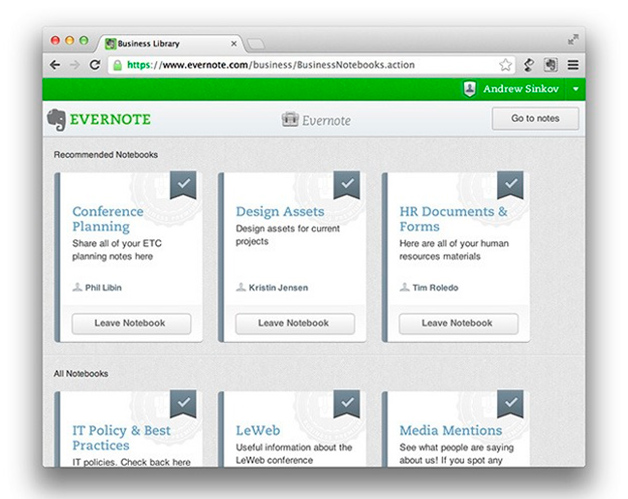The height and width of the screenshot is (499, 628).
Task: Click the person icon next to Kristin Jensen
Action: coord(241,287)
